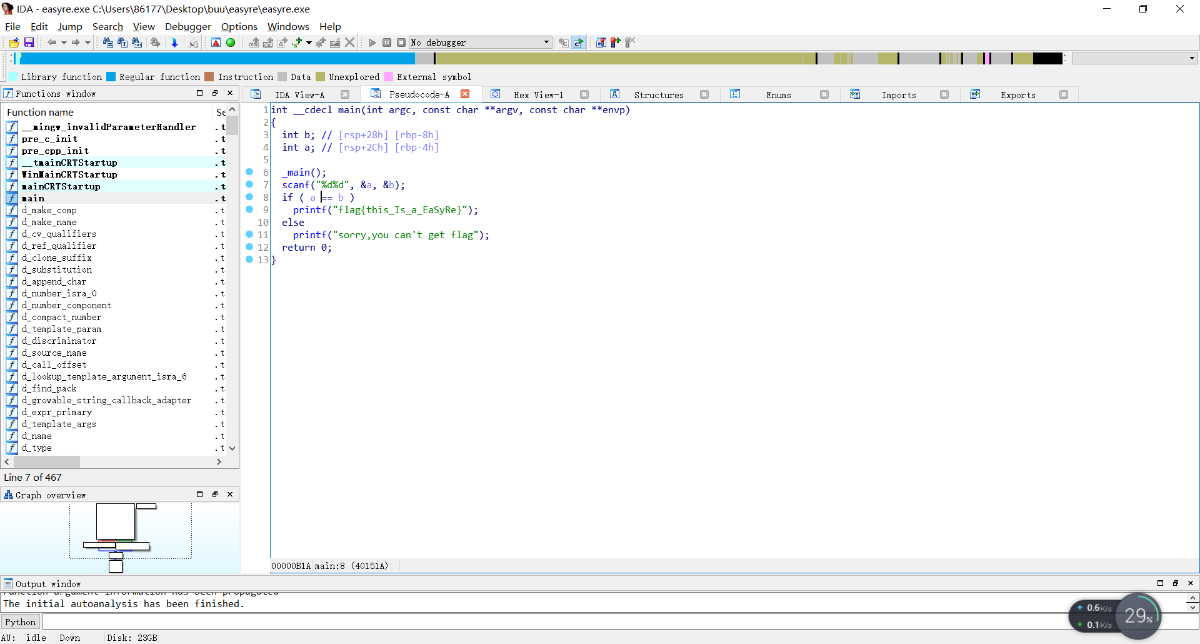1200x644 pixels.
Task: Switch to the Enums tab
Action: tap(778, 95)
